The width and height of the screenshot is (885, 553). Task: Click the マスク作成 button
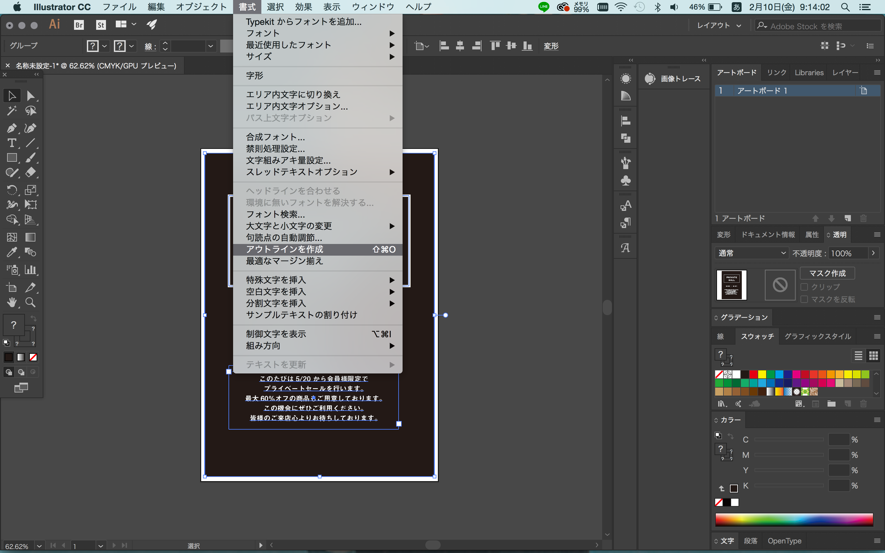(x=827, y=273)
